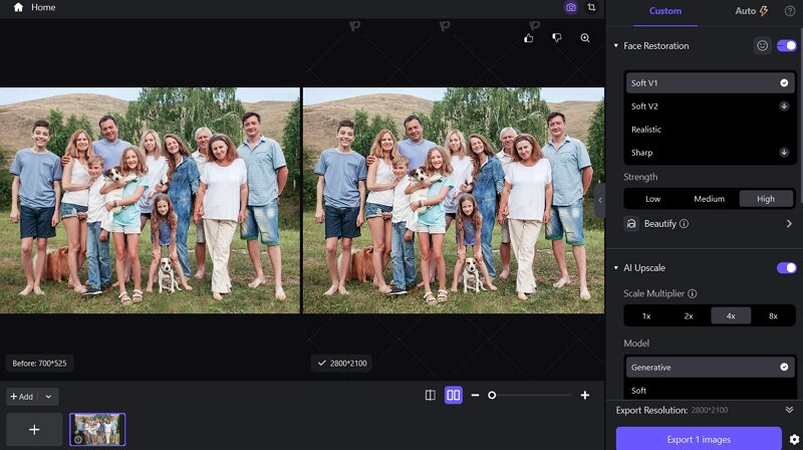This screenshot has width=803, height=450.
Task: Click the zoom slider handle
Action: click(492, 395)
